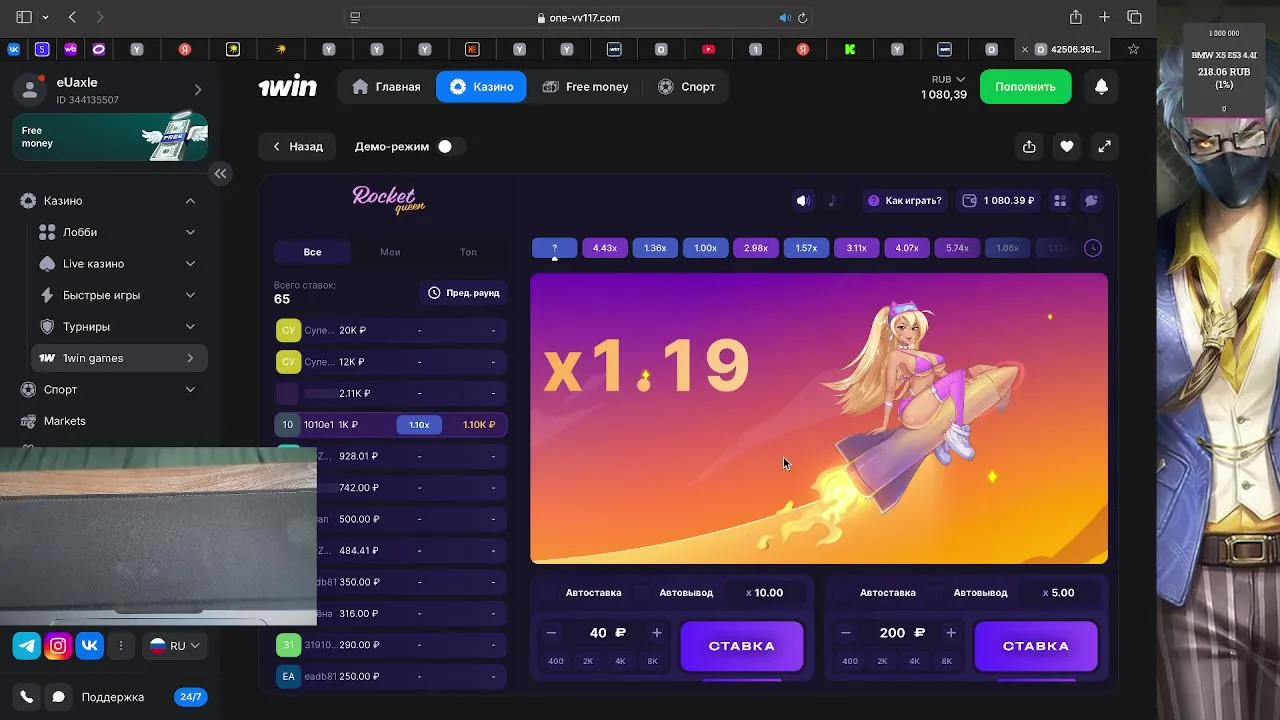Open Поддержка support chat
The width and height of the screenshot is (1280, 720).
click(113, 697)
